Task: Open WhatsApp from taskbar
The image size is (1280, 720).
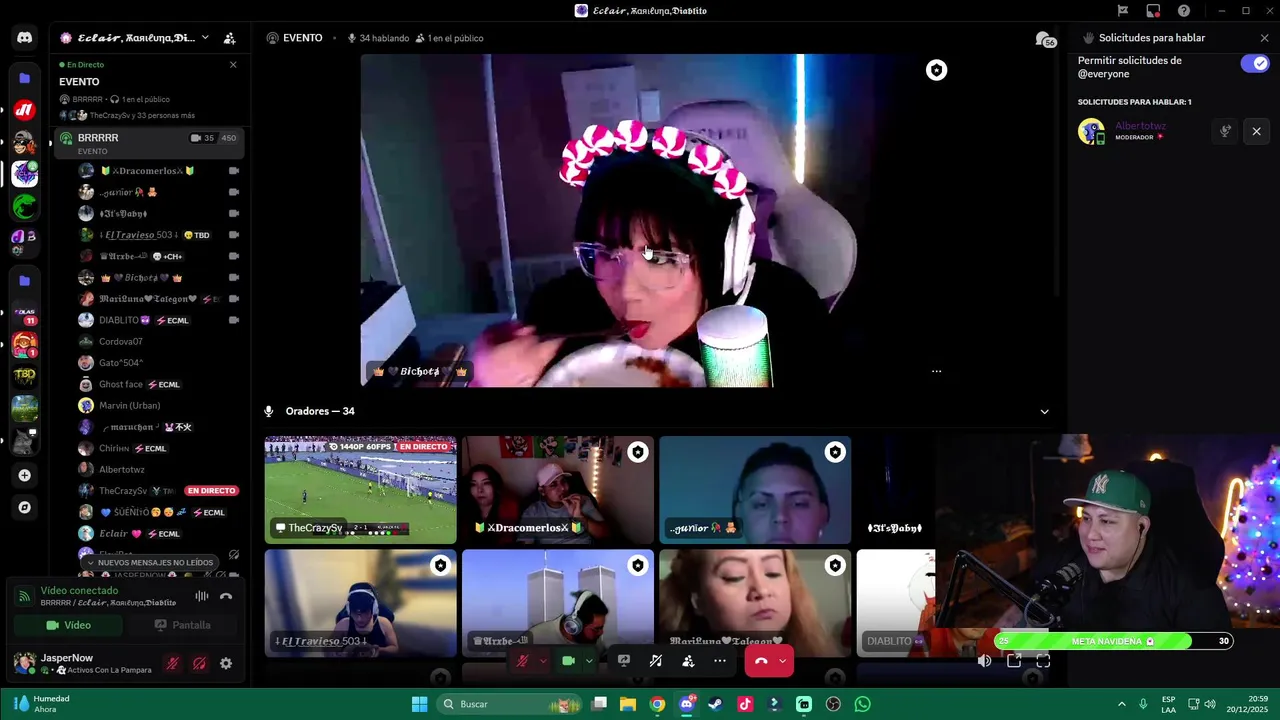Action: click(x=862, y=704)
